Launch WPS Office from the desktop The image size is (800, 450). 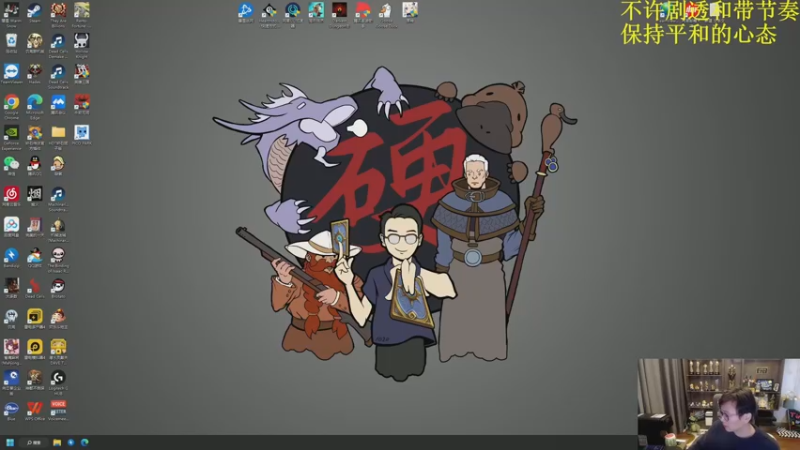coord(35,408)
